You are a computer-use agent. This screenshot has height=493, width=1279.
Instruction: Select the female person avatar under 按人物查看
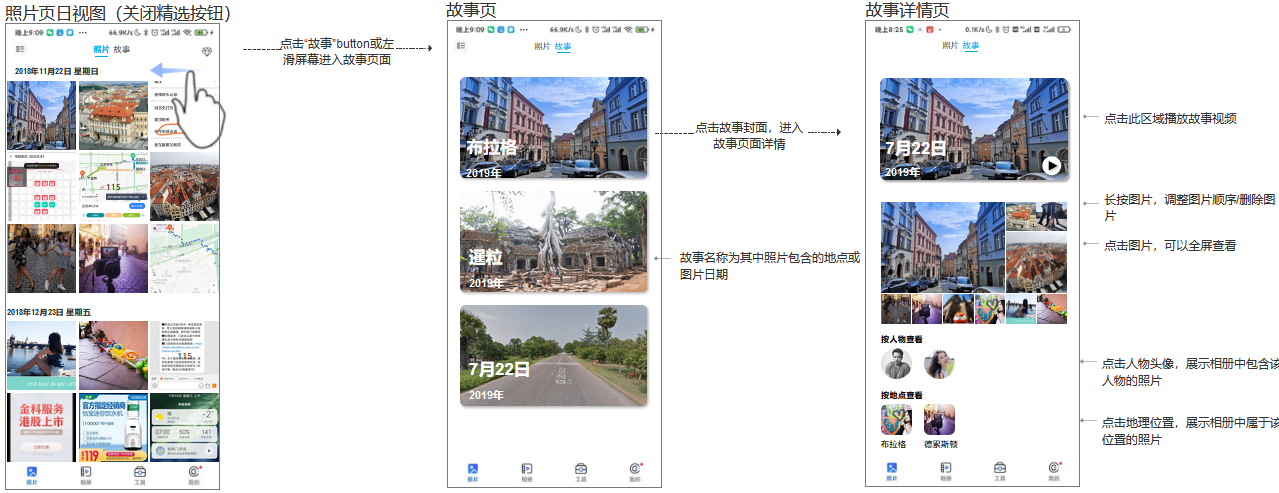939,363
